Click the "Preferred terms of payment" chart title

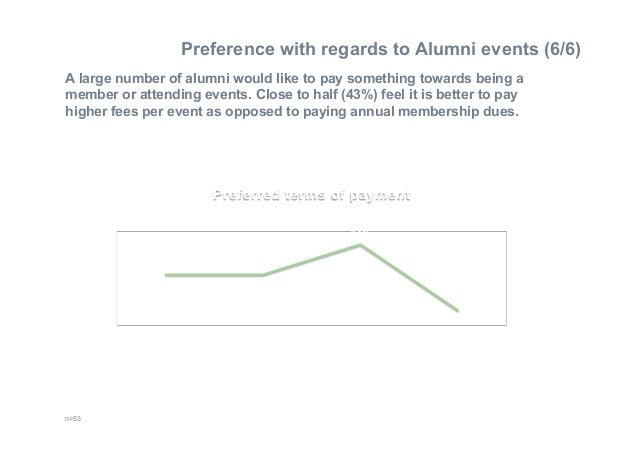pos(311,195)
